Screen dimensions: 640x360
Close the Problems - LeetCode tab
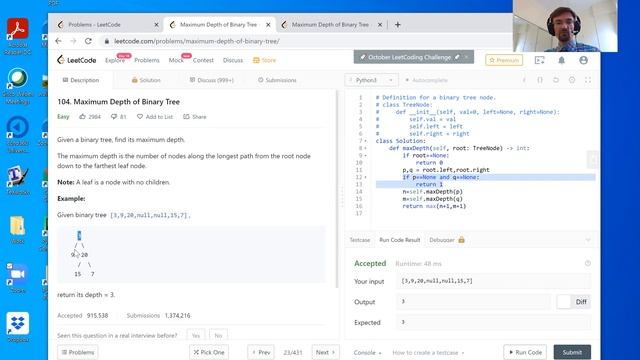click(156, 24)
